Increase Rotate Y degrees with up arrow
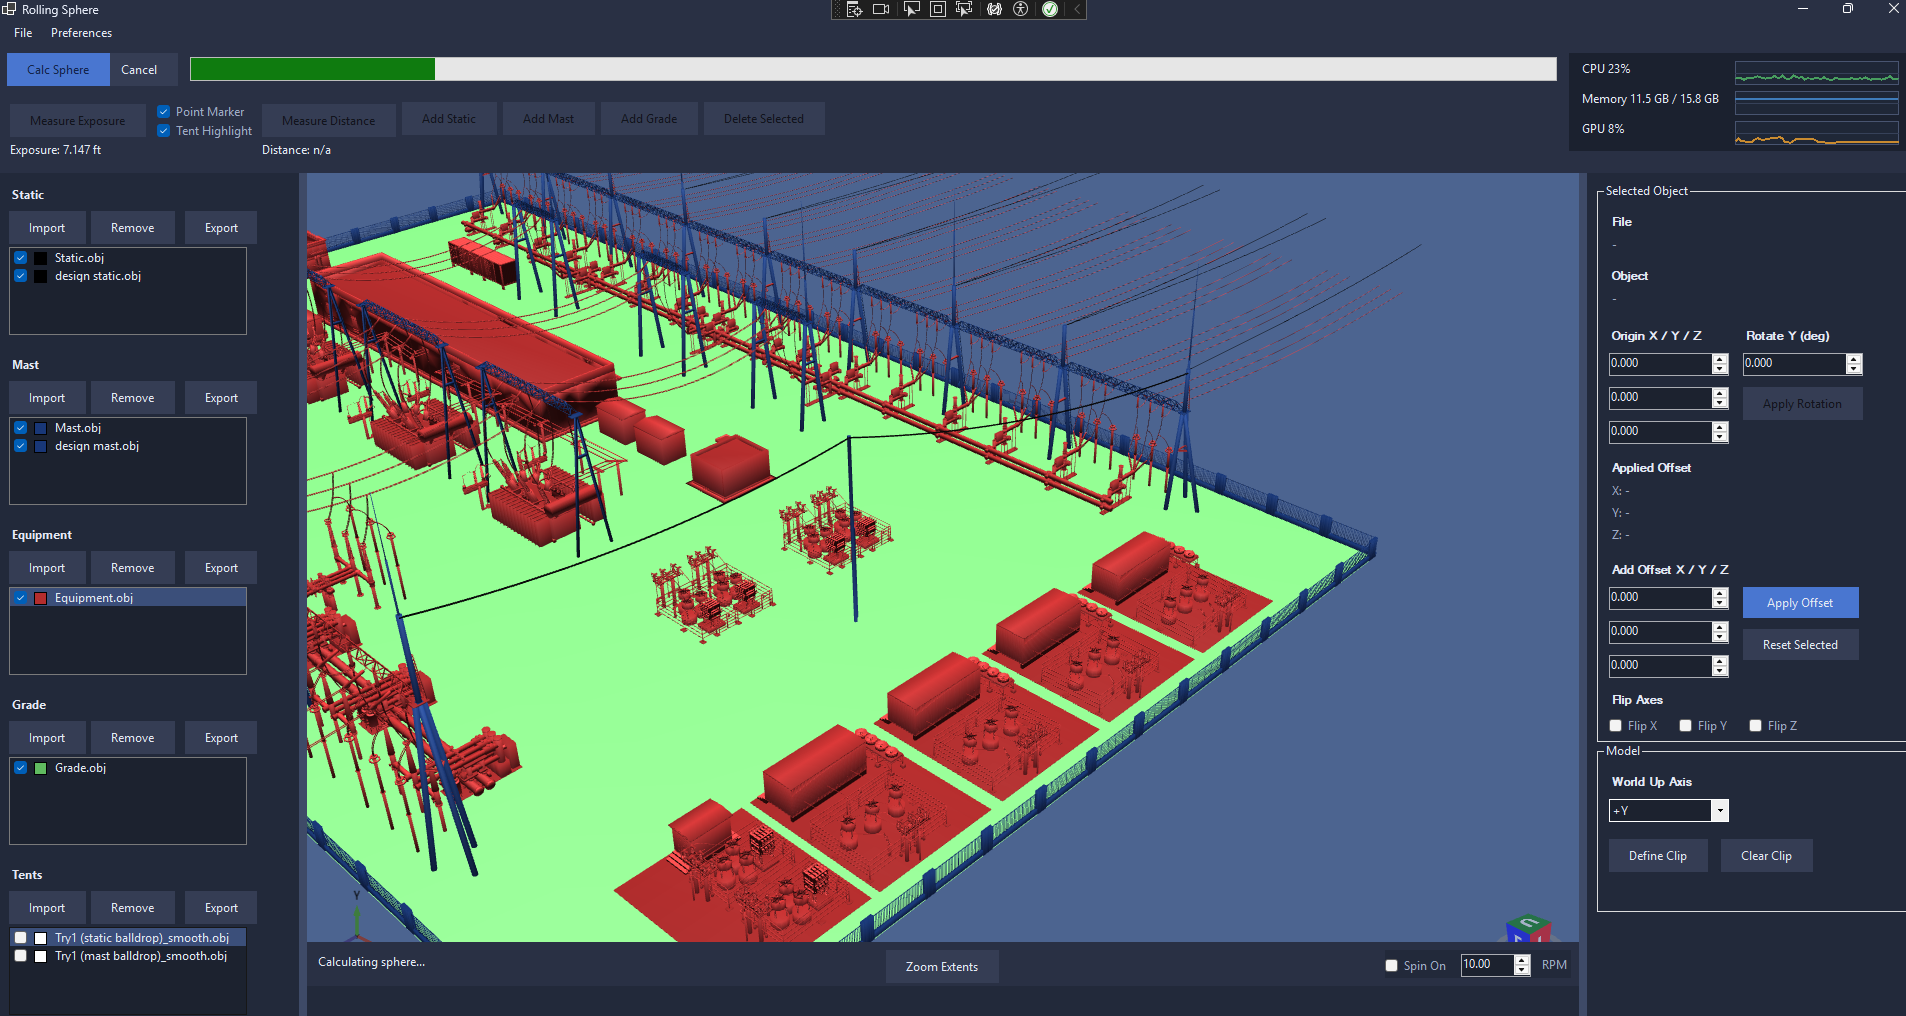Viewport: 1906px width, 1016px height. (x=1854, y=359)
